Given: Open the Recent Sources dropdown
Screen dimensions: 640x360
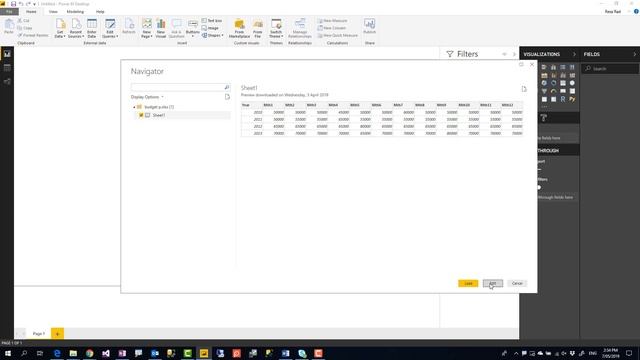Looking at the screenshot, I should pos(76,29).
